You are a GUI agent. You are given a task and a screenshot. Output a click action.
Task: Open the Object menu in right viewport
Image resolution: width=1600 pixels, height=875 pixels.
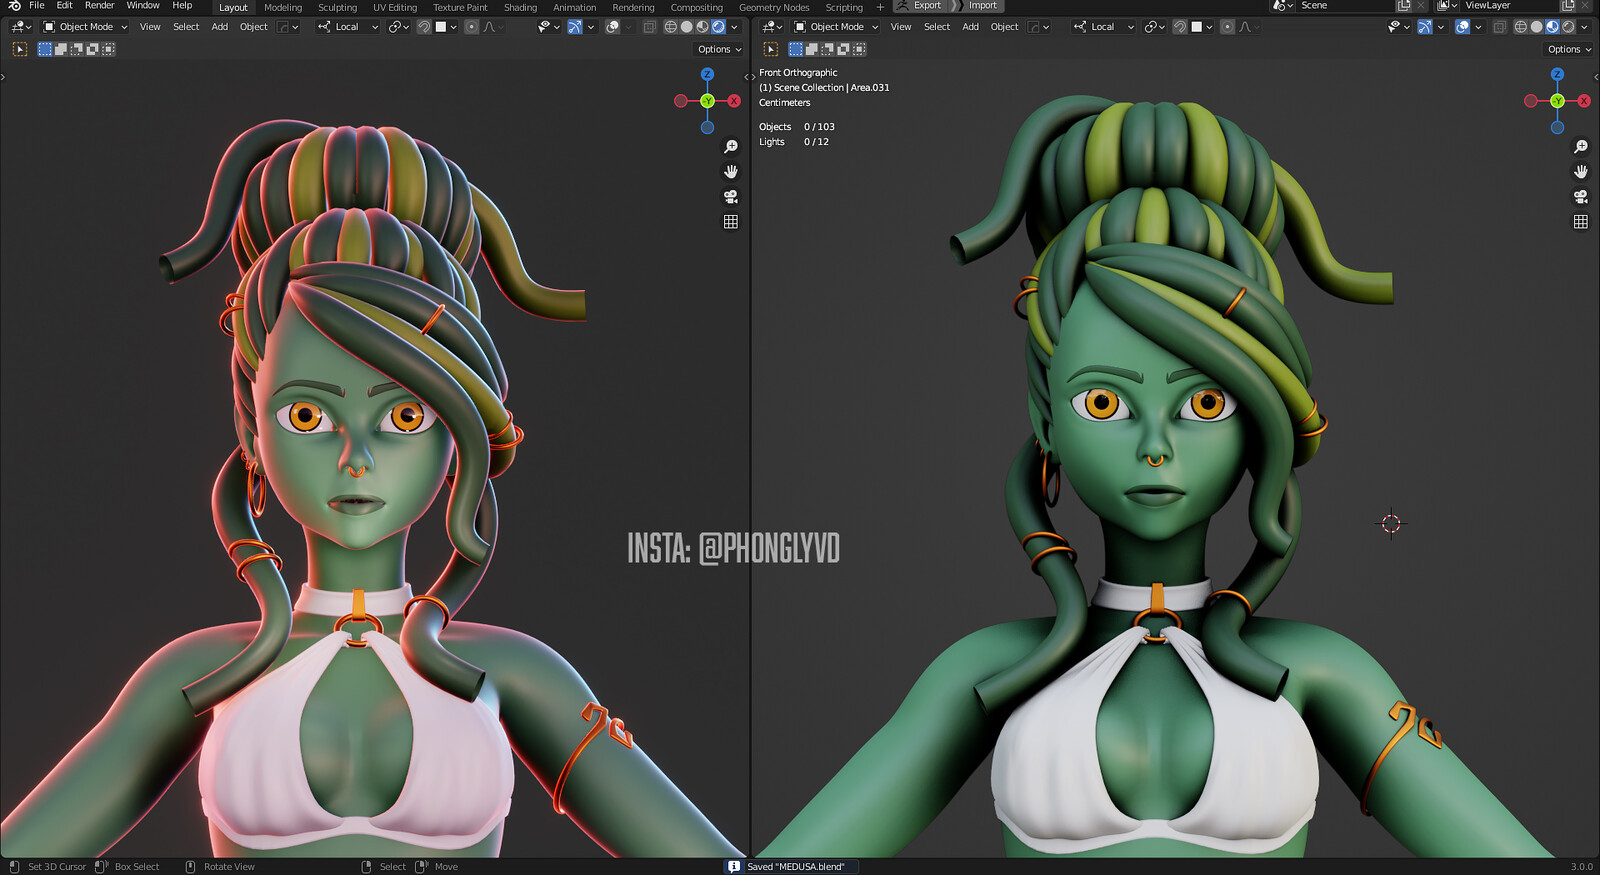(1005, 27)
